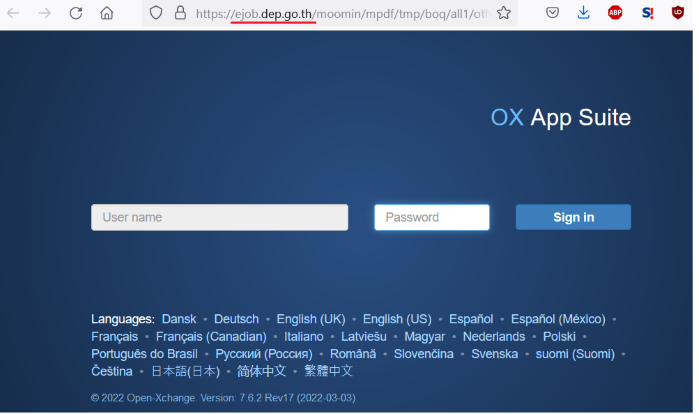Open the downloads arrow panel

[583, 13]
